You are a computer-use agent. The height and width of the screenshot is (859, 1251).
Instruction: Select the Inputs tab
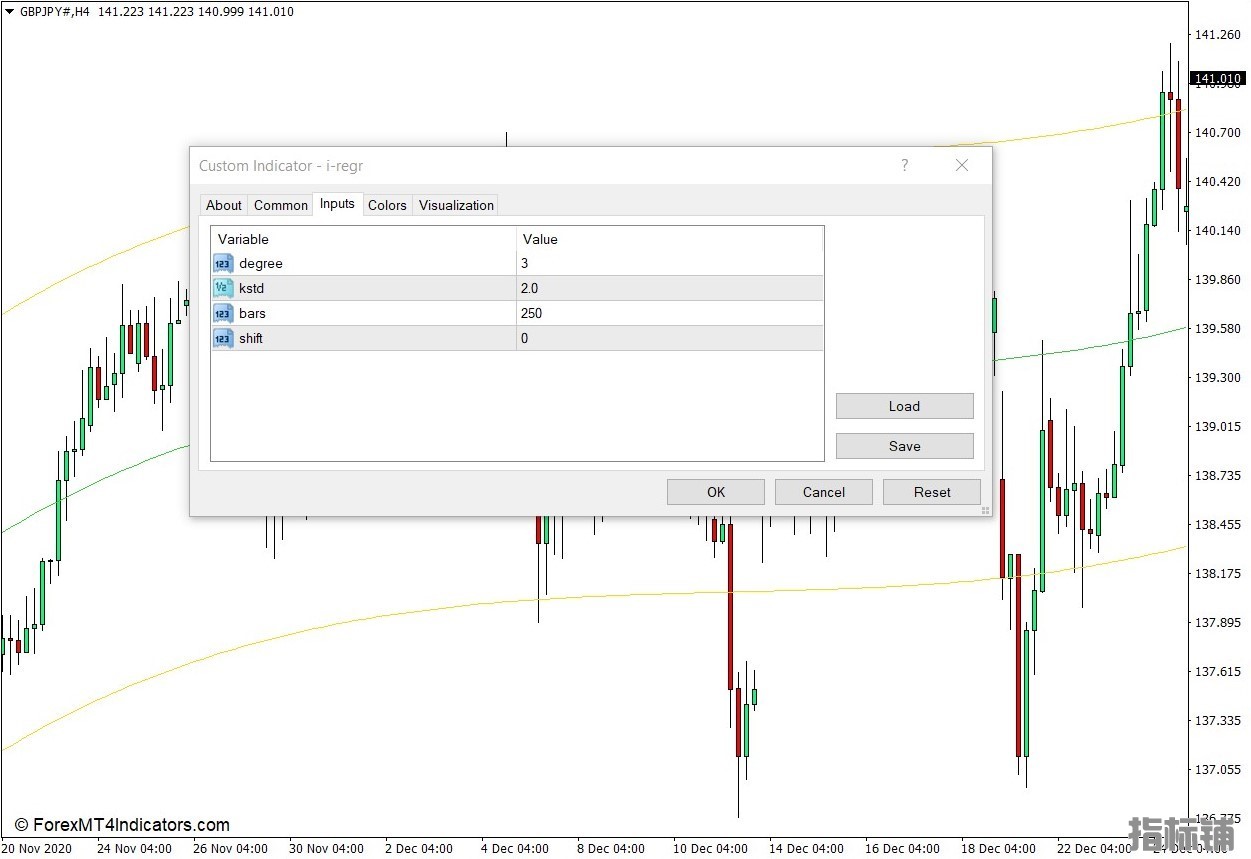(337, 204)
